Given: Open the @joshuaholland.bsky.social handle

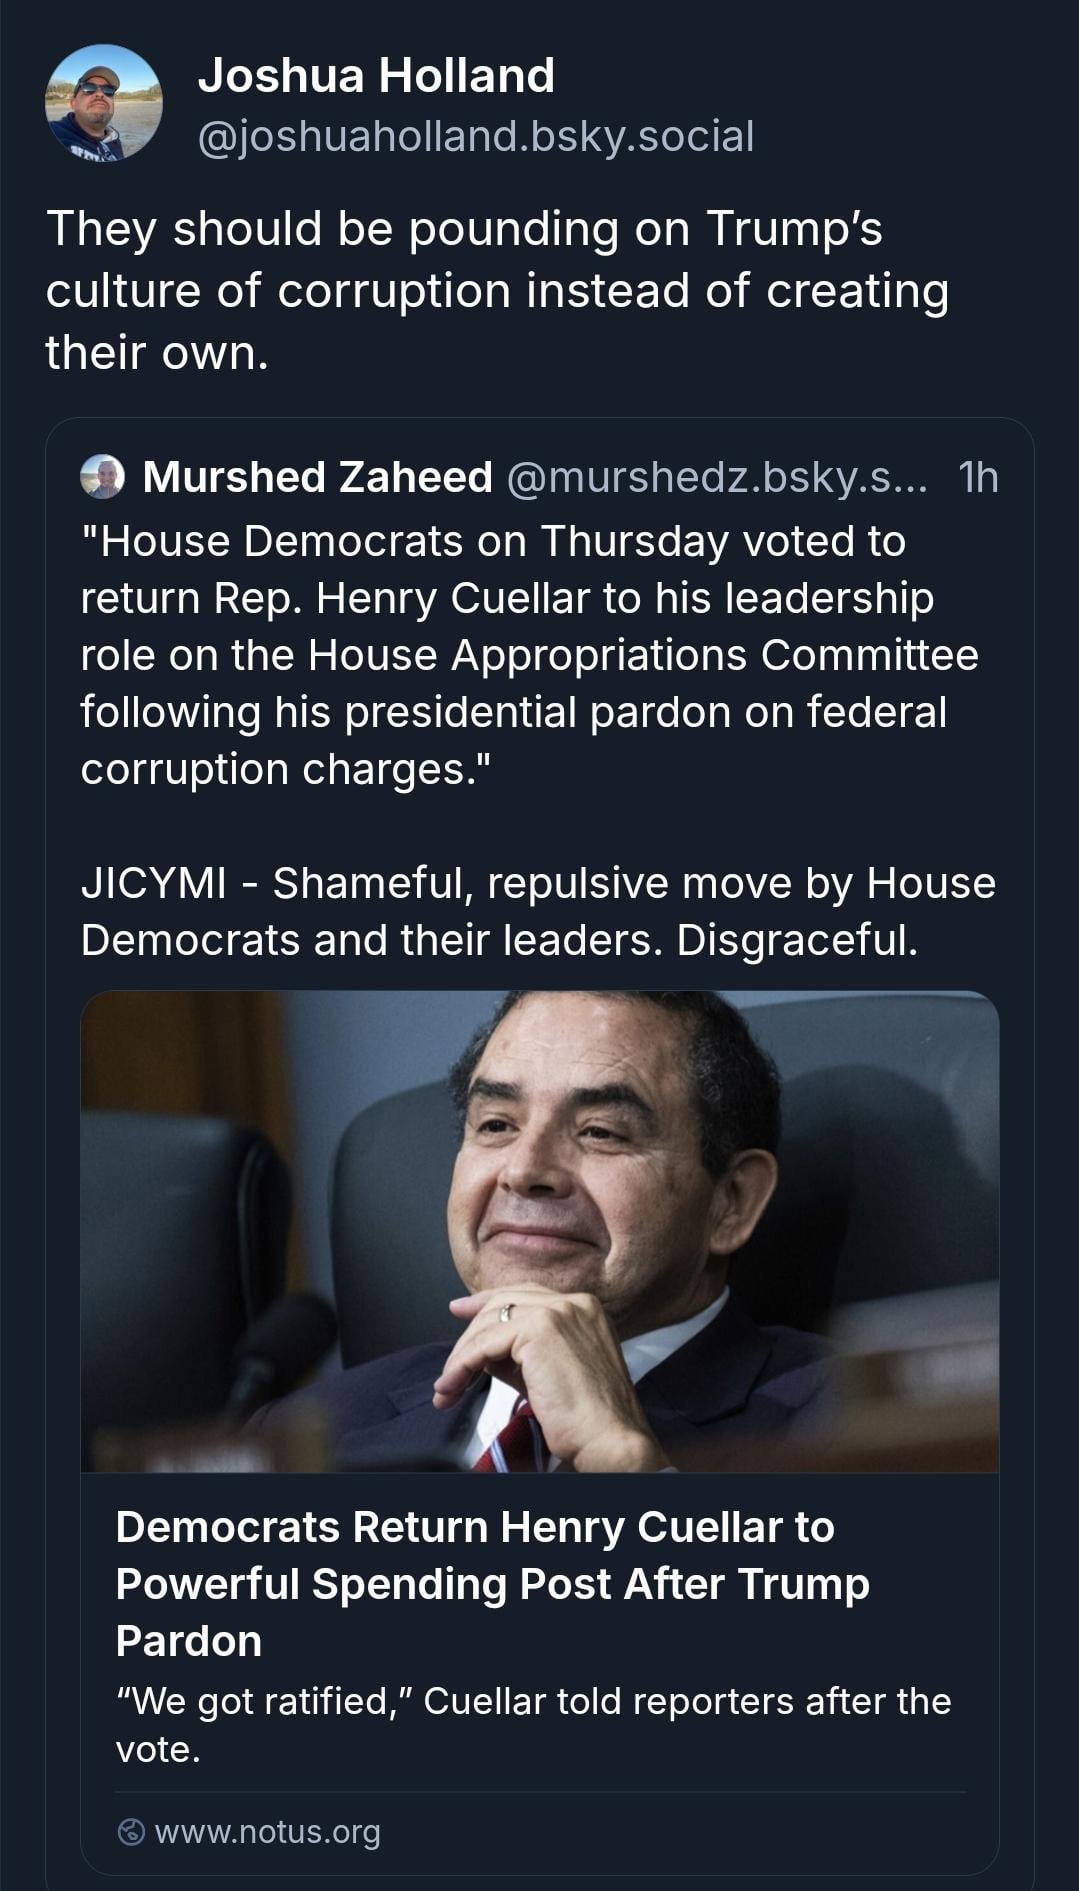Looking at the screenshot, I should coord(476,136).
